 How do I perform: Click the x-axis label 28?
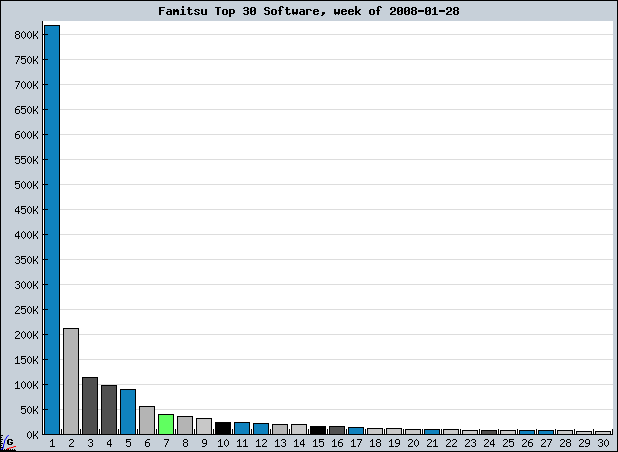565,444
